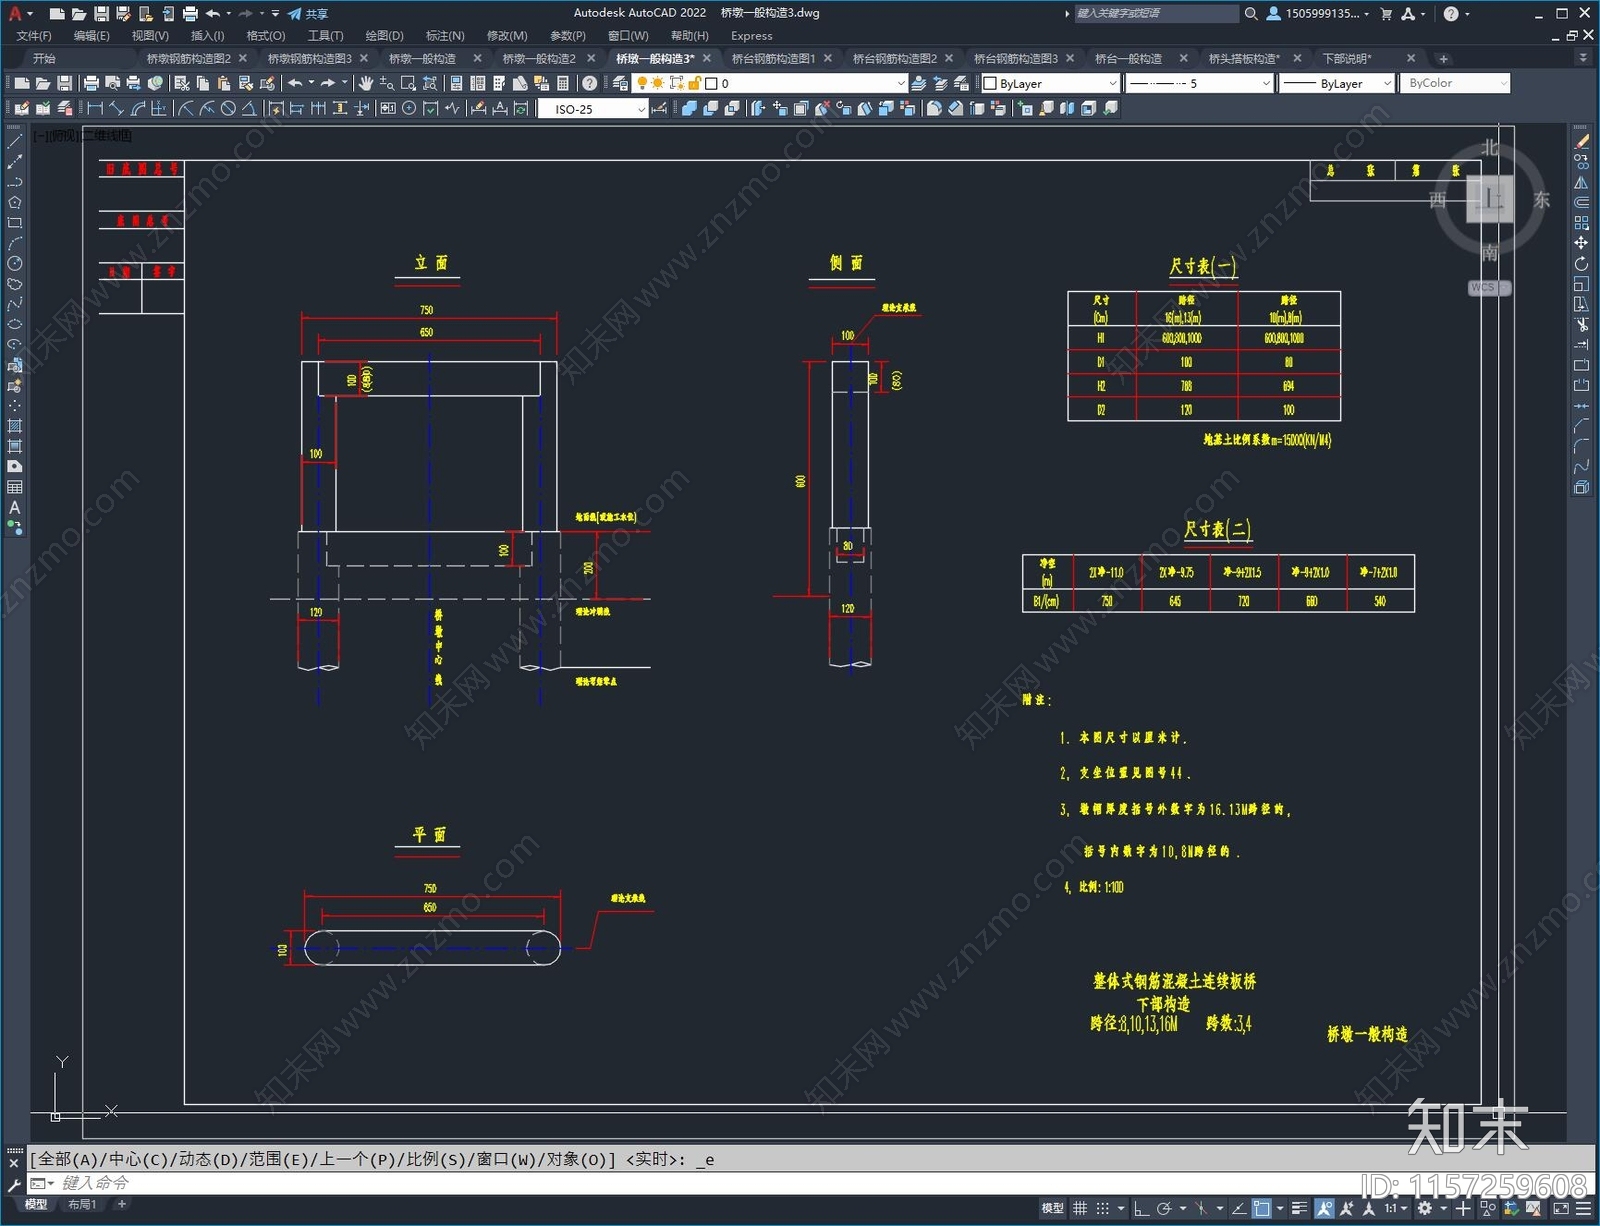The height and width of the screenshot is (1226, 1600).
Task: Toggle drawing grid display in status bar
Action: 1080,1209
